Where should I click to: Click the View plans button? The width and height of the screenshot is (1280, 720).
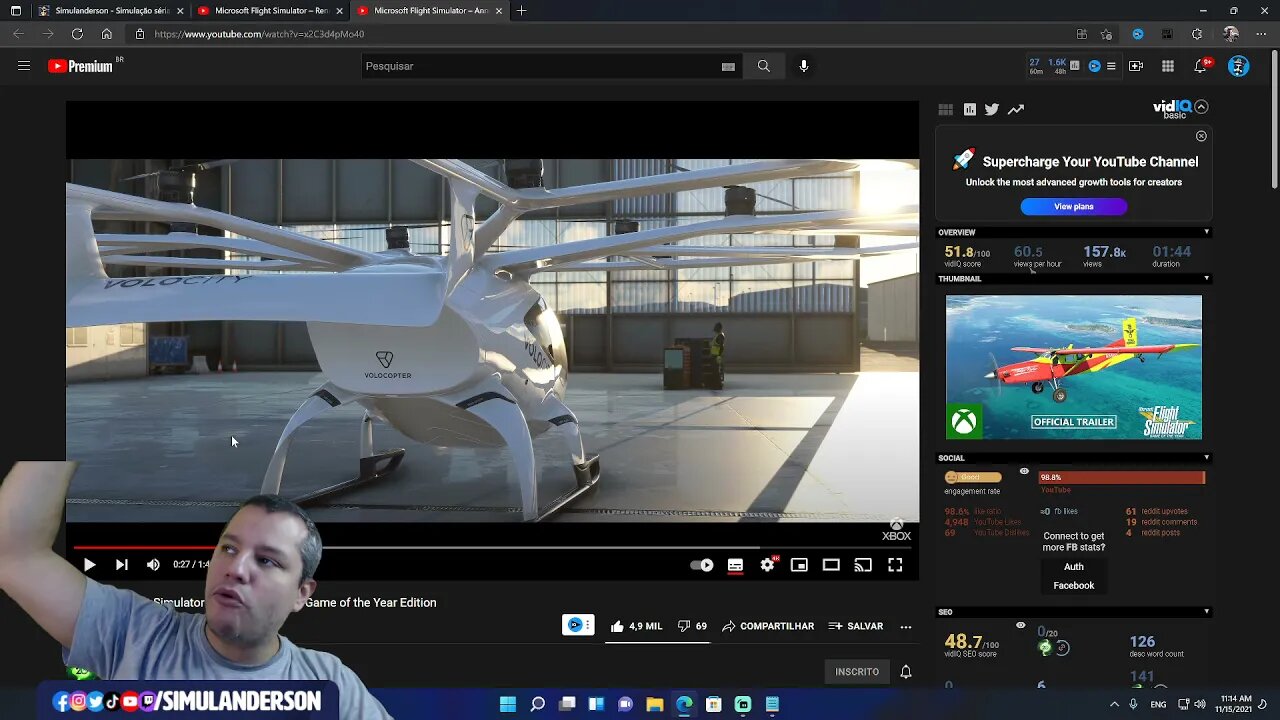point(1074,206)
